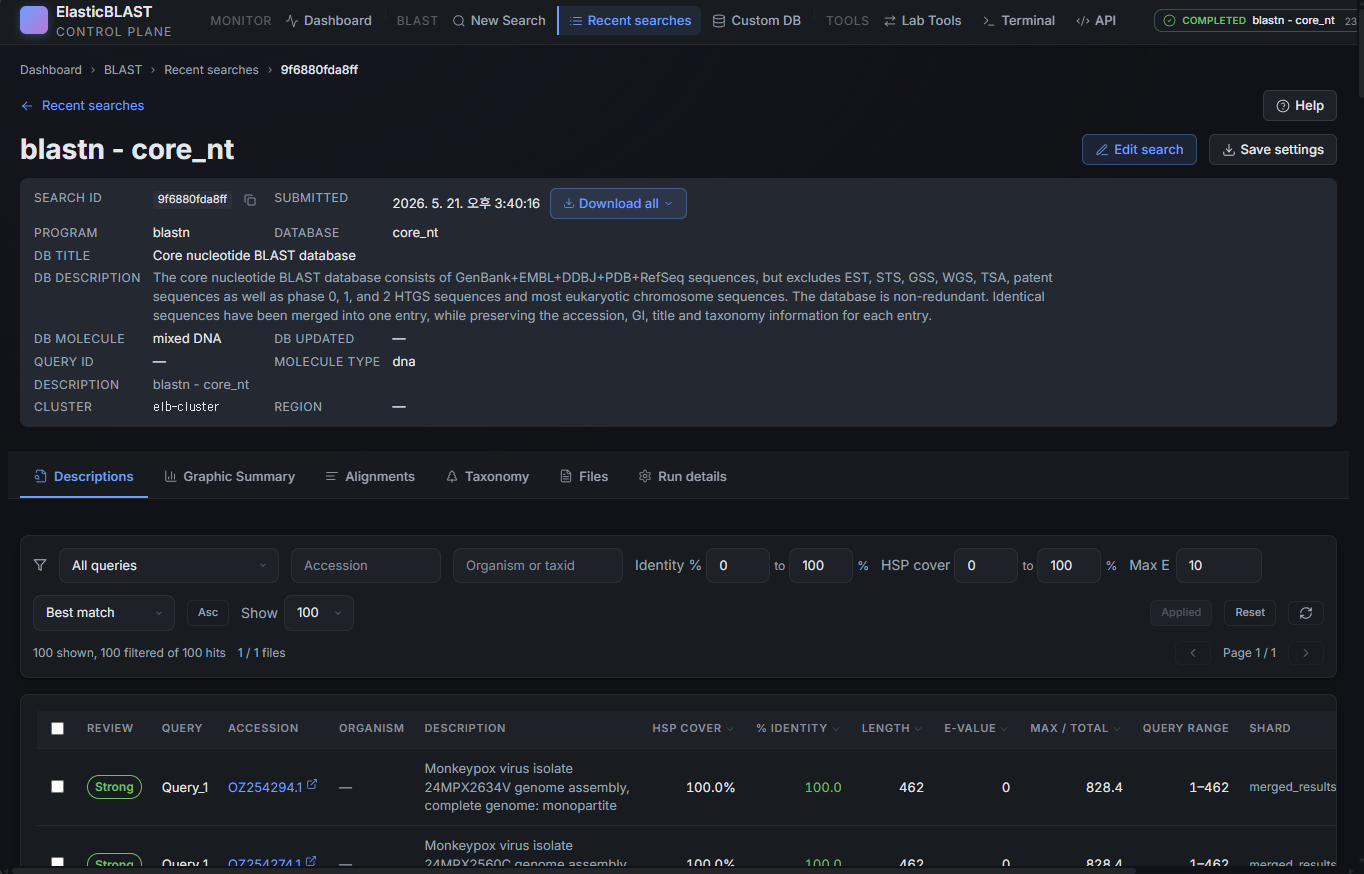Click the HSP cover minimum field
1364x874 pixels.
tap(986, 565)
